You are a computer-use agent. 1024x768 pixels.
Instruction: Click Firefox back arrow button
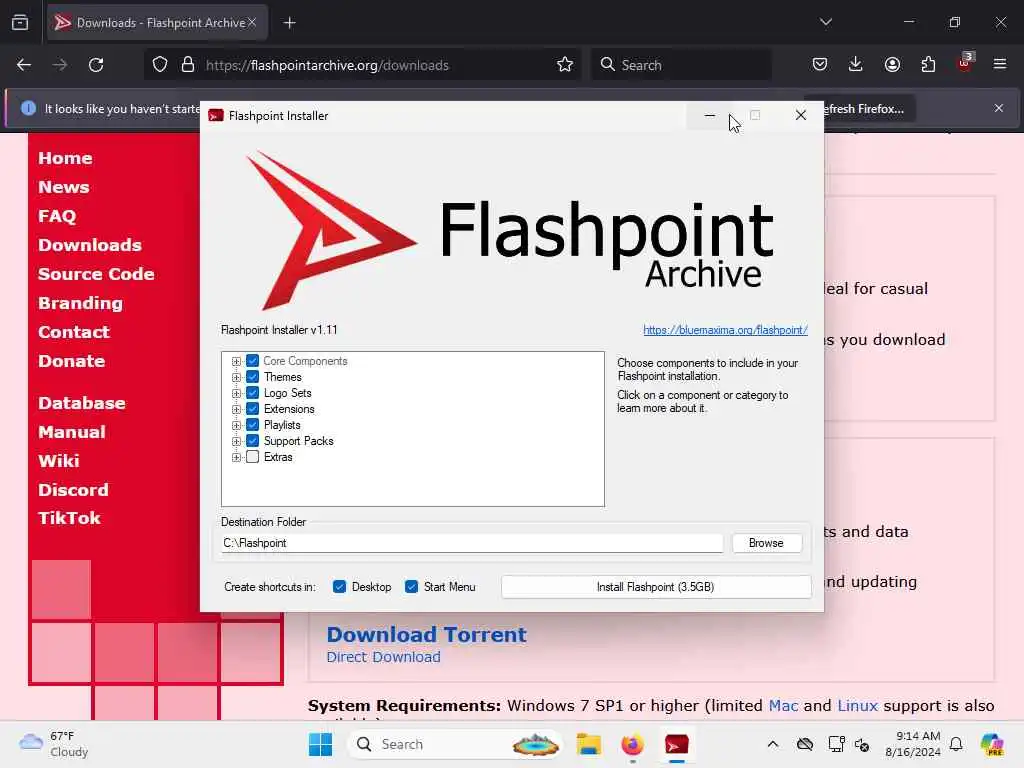point(24,65)
